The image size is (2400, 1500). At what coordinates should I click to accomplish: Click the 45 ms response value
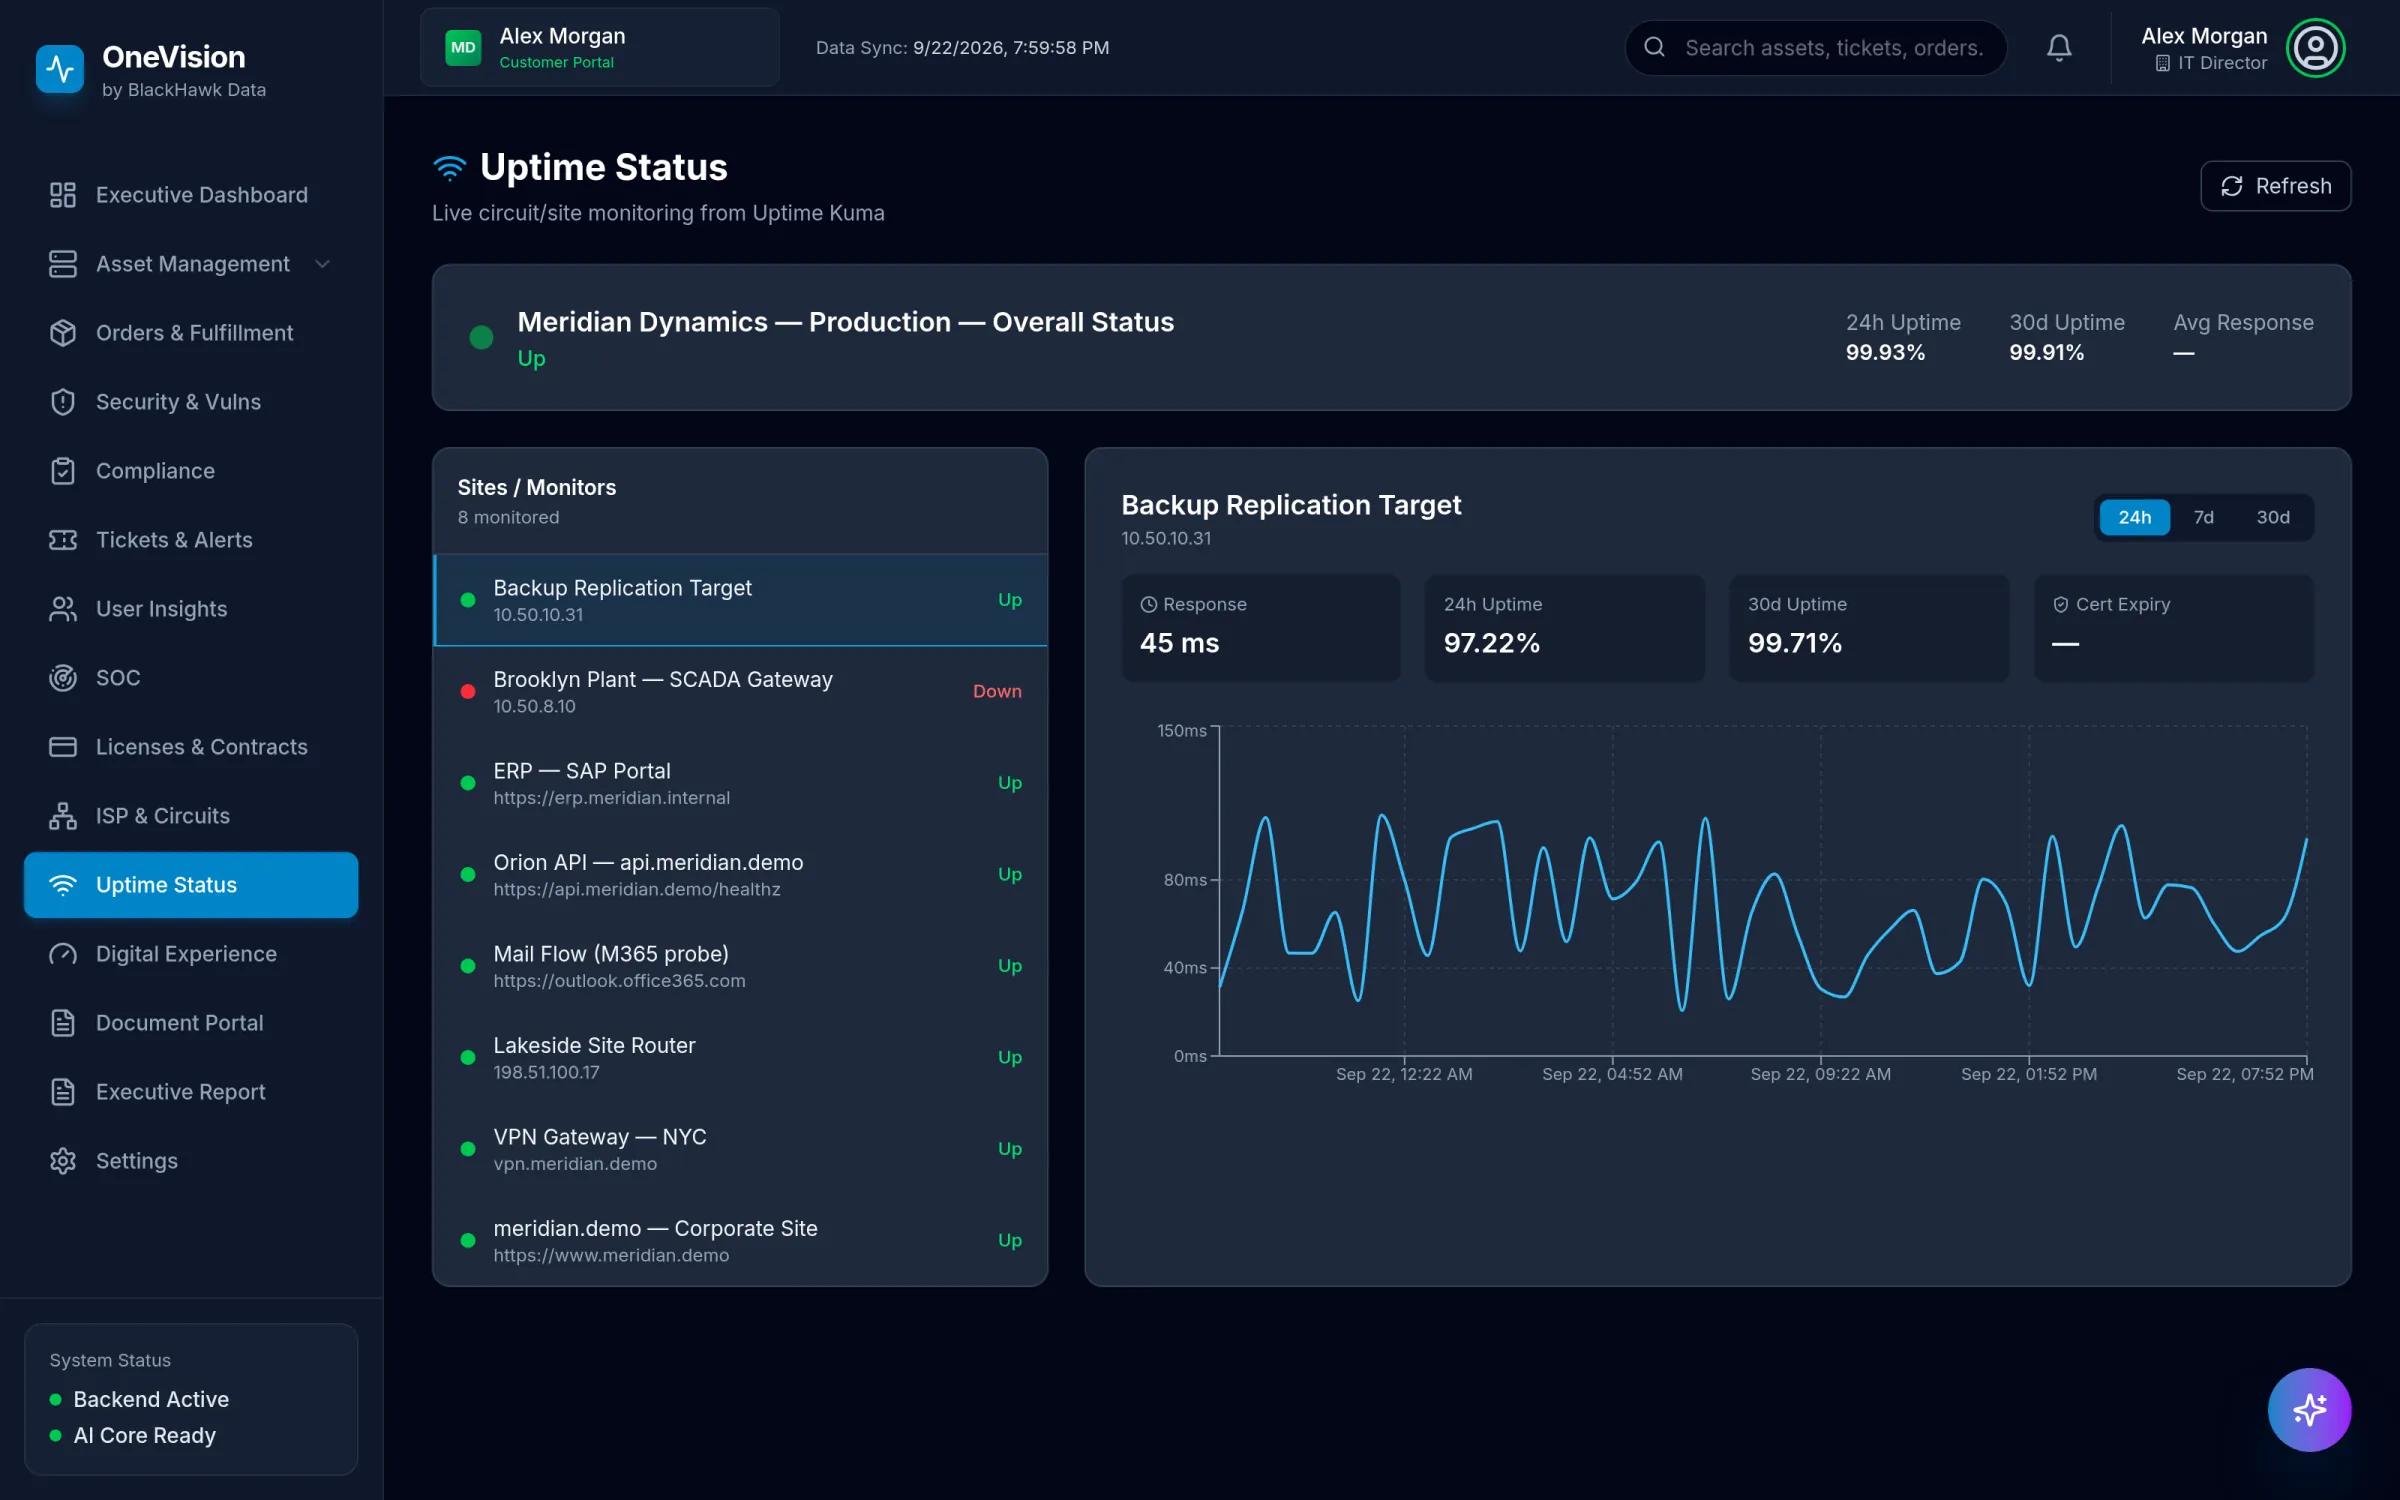1179,643
